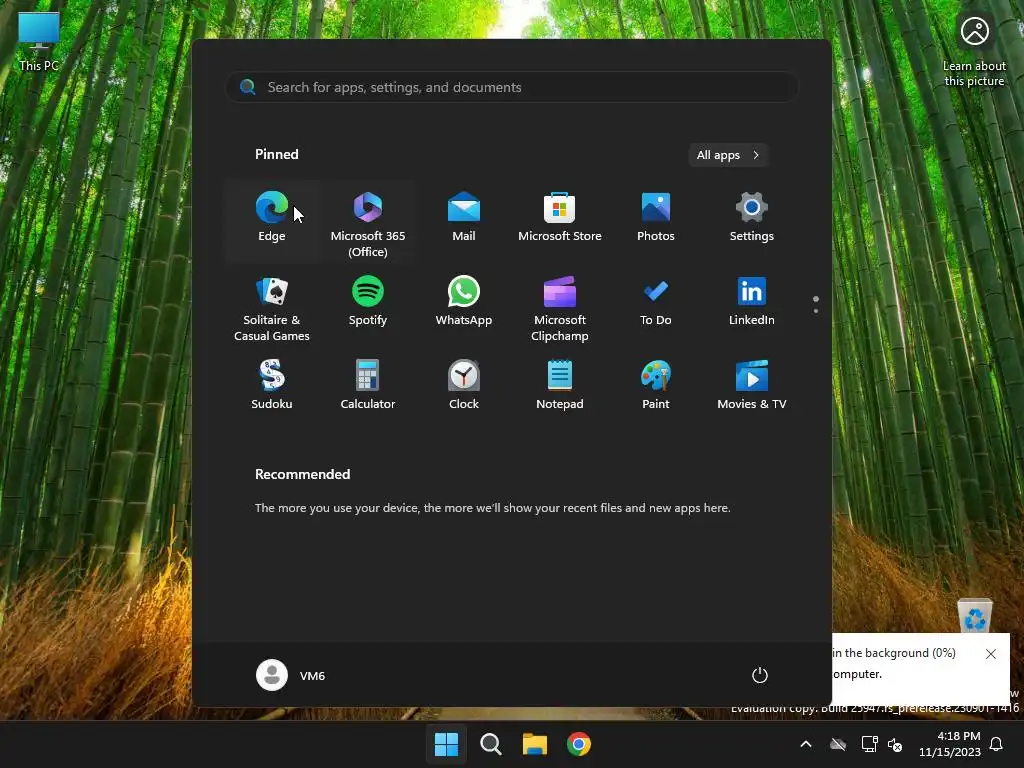Click the All apps button

[728, 155]
